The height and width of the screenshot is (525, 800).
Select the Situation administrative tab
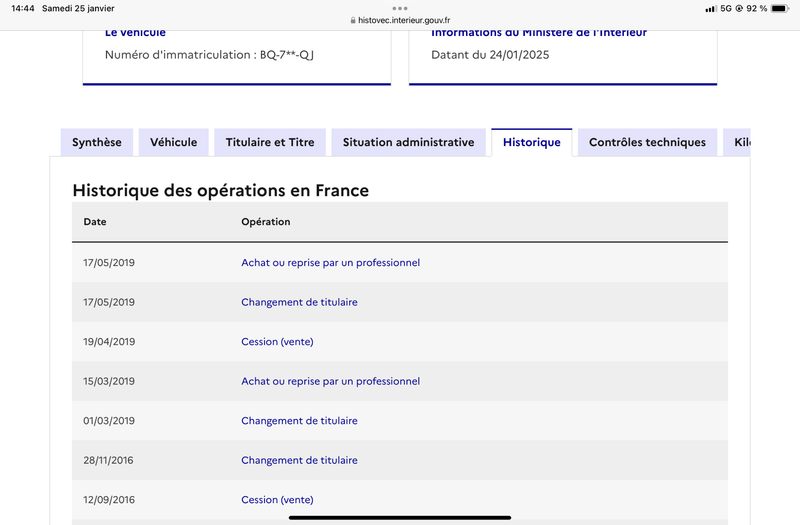click(x=409, y=142)
